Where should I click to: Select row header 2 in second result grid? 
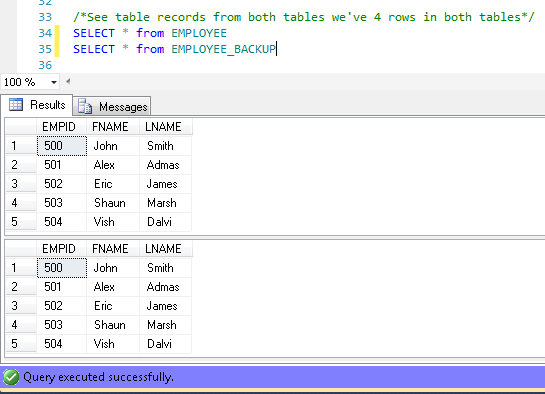[x=21, y=287]
